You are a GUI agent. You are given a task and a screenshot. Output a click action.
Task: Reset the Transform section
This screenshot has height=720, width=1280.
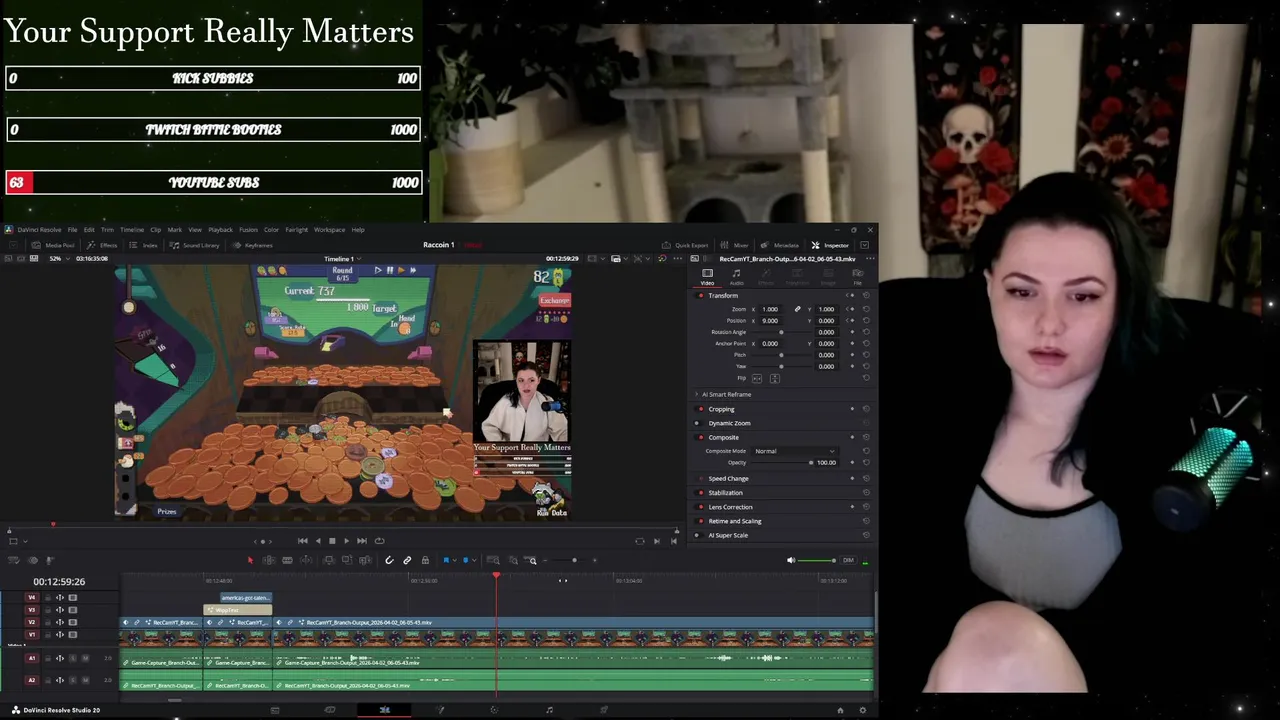click(x=866, y=295)
